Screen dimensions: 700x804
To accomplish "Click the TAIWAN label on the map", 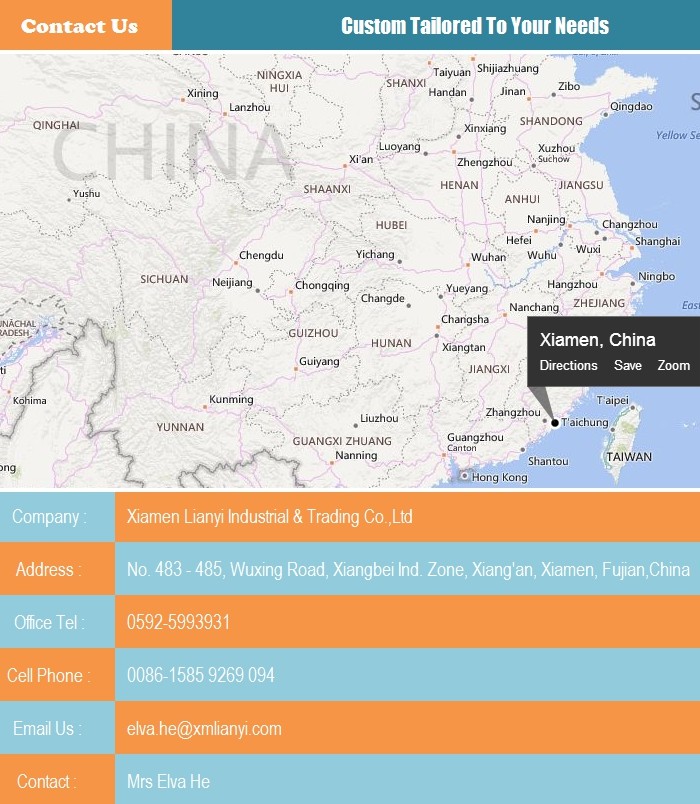I will click(x=629, y=457).
